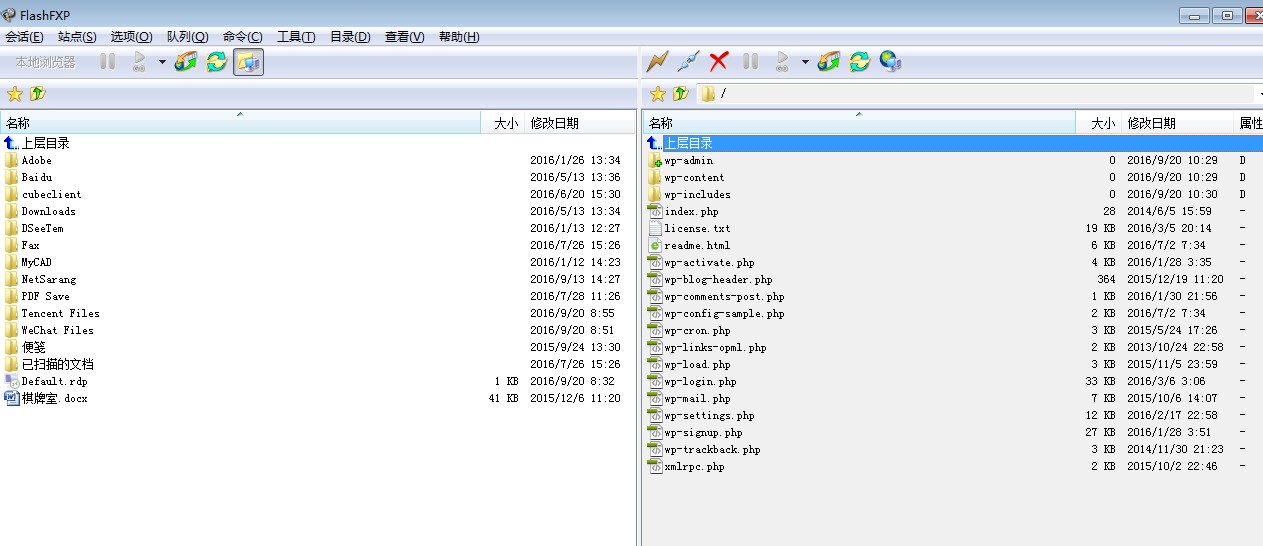Click the remote Transfer Queue icon
Image resolution: width=1263 pixels, height=546 pixels.
click(828, 62)
